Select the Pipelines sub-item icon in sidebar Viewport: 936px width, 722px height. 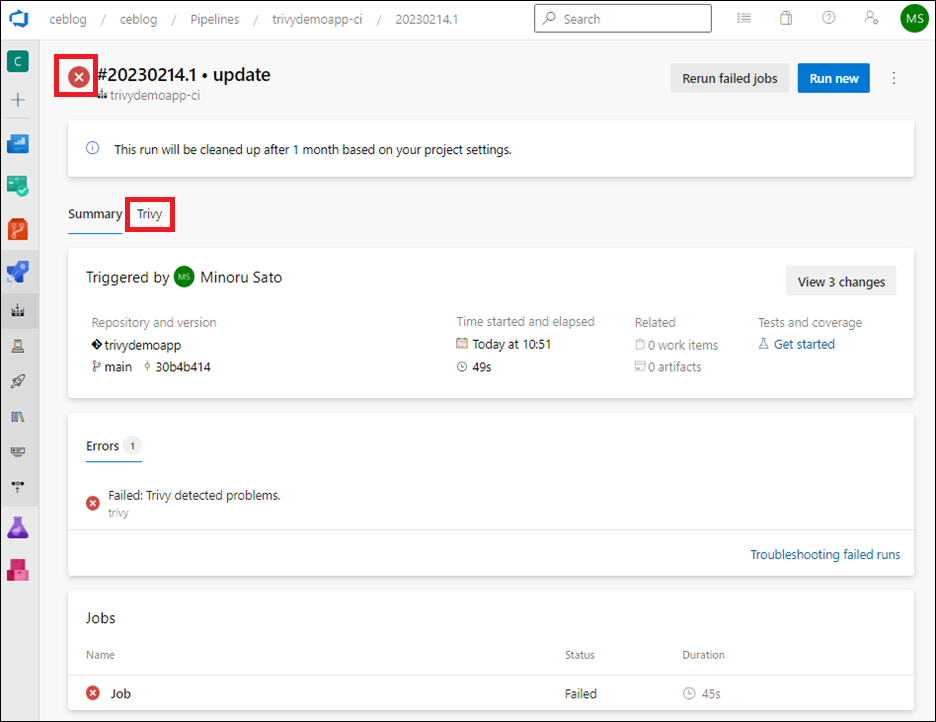[x=18, y=310]
